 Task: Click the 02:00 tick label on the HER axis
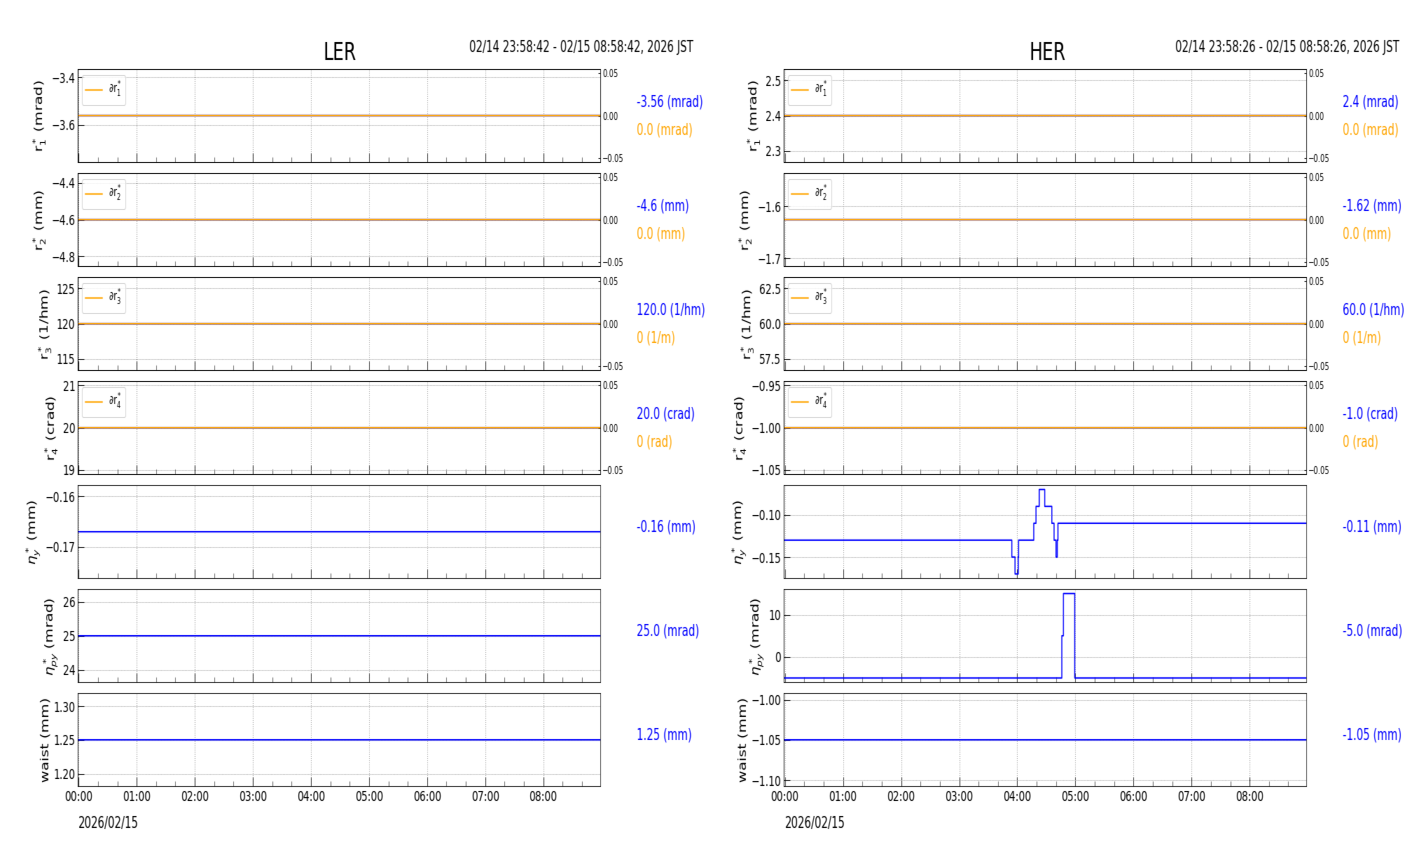(x=901, y=798)
